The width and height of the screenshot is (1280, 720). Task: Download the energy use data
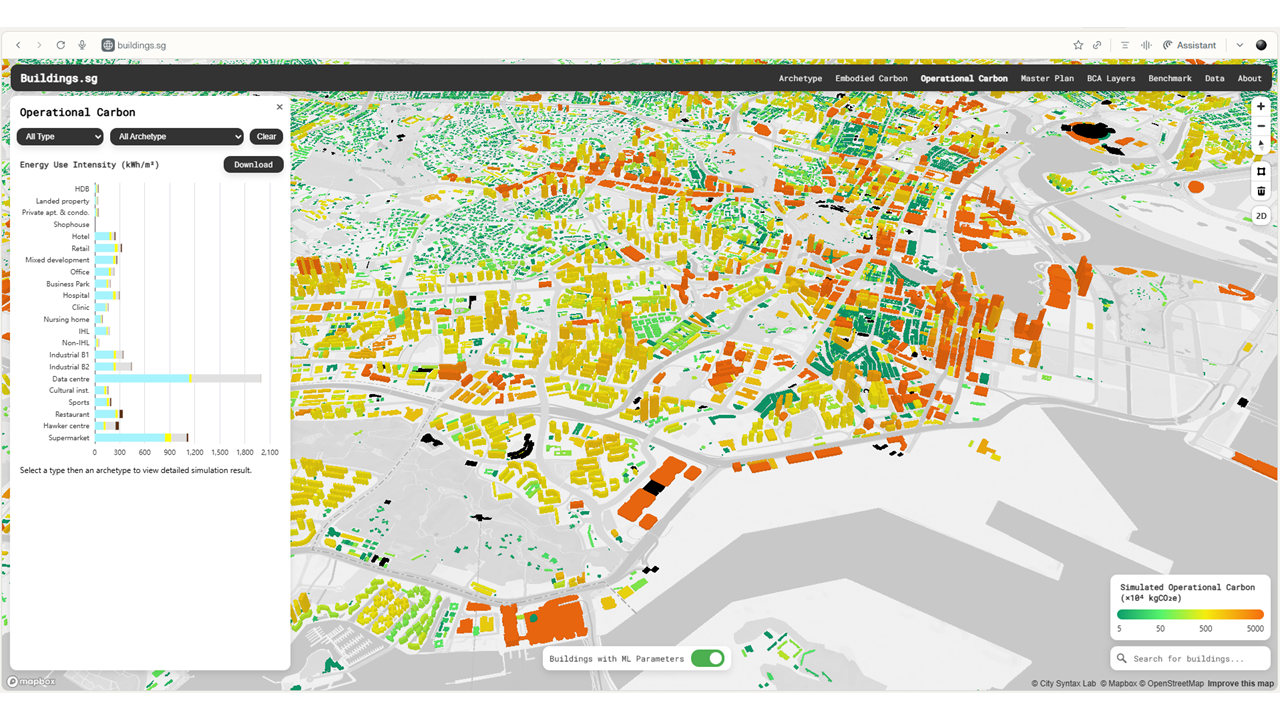tap(253, 165)
